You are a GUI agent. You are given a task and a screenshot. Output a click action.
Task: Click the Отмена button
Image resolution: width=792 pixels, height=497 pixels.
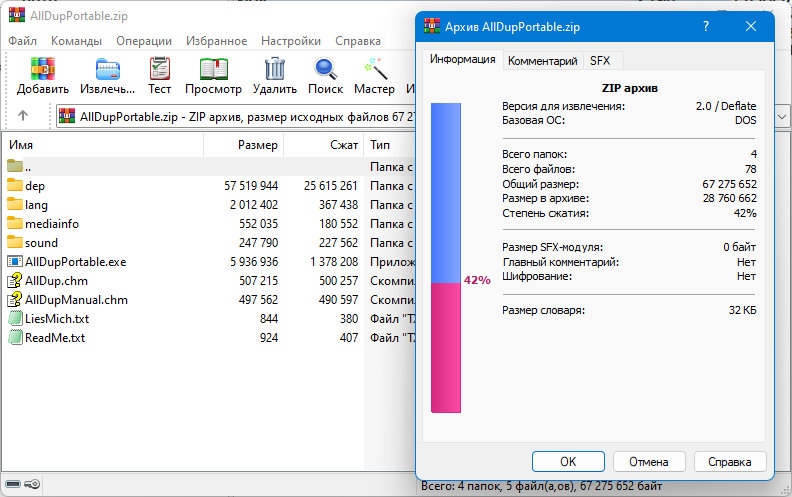tap(649, 462)
